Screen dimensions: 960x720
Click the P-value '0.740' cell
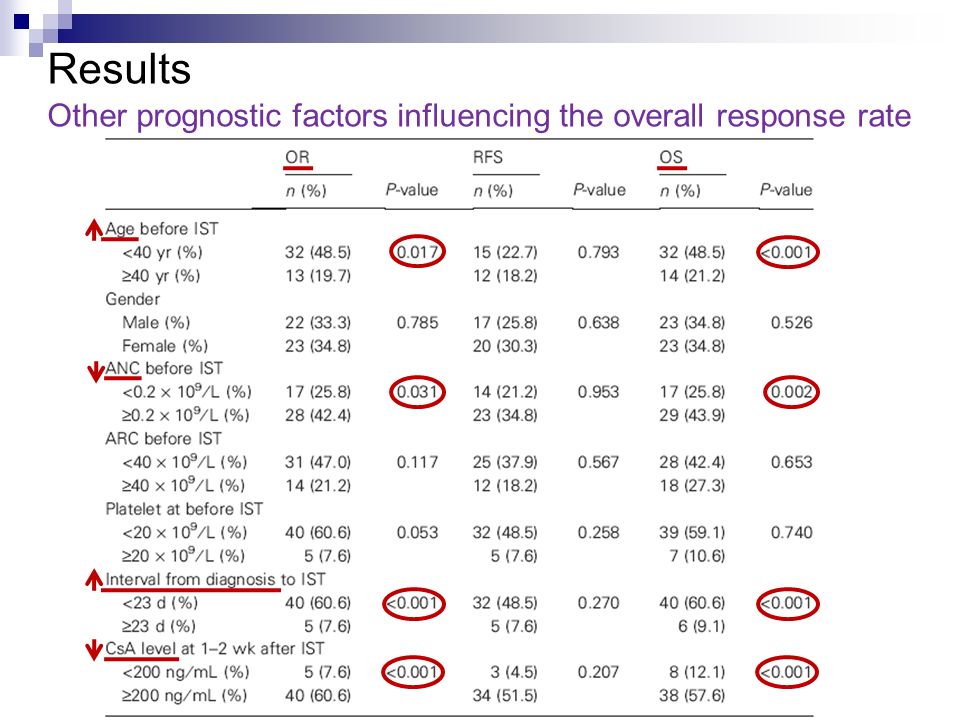click(791, 532)
